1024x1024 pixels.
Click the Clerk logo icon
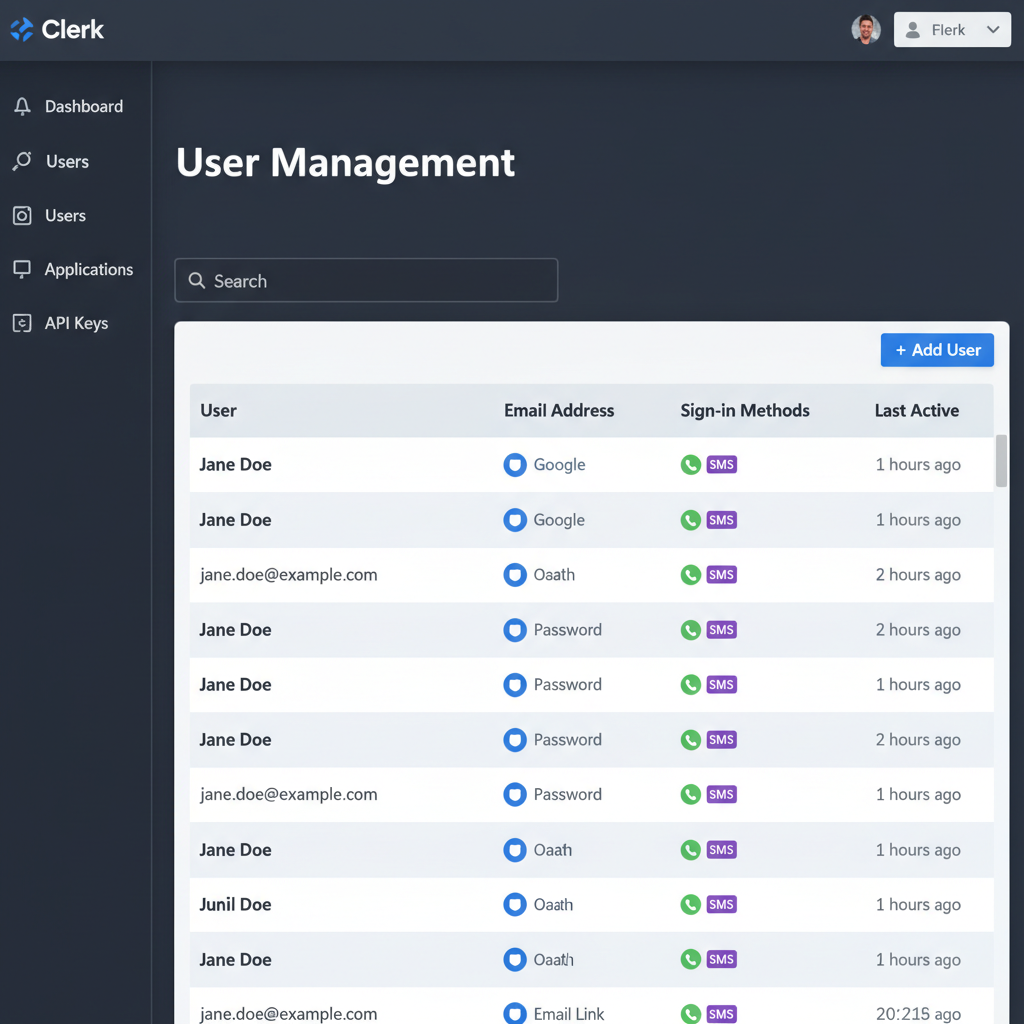point(22,29)
